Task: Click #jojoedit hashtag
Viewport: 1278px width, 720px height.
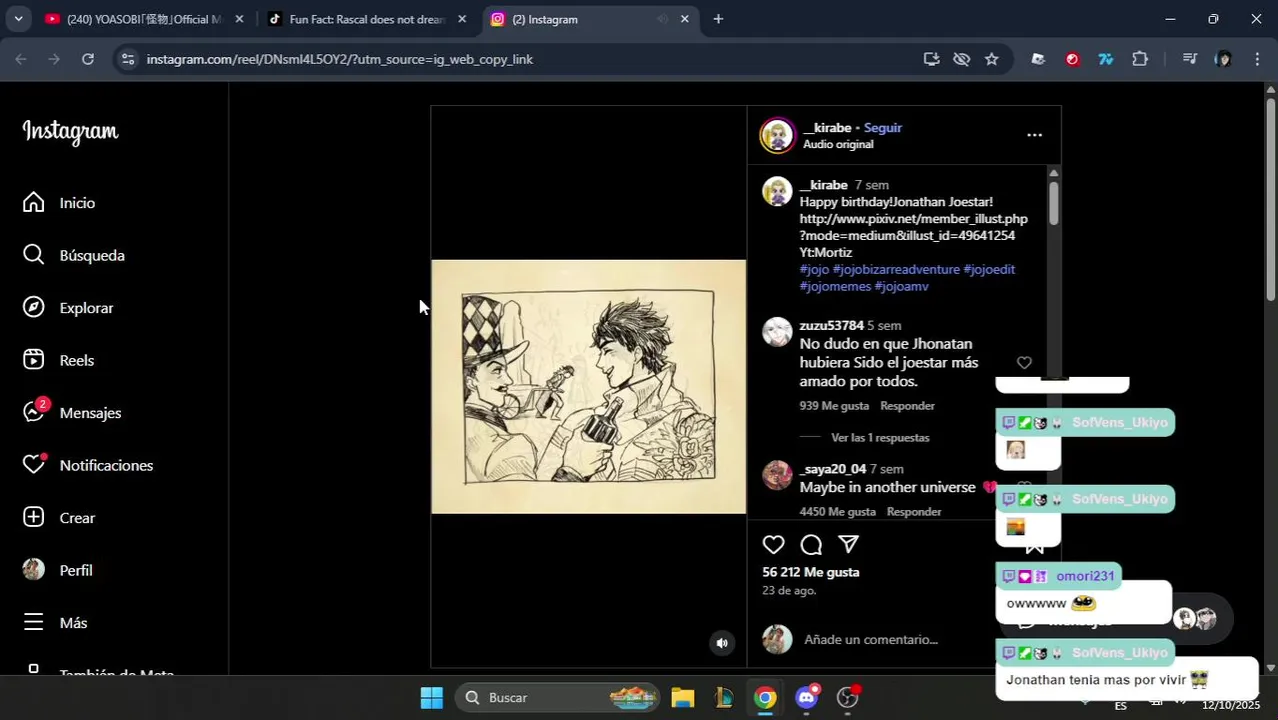Action: click(x=989, y=269)
